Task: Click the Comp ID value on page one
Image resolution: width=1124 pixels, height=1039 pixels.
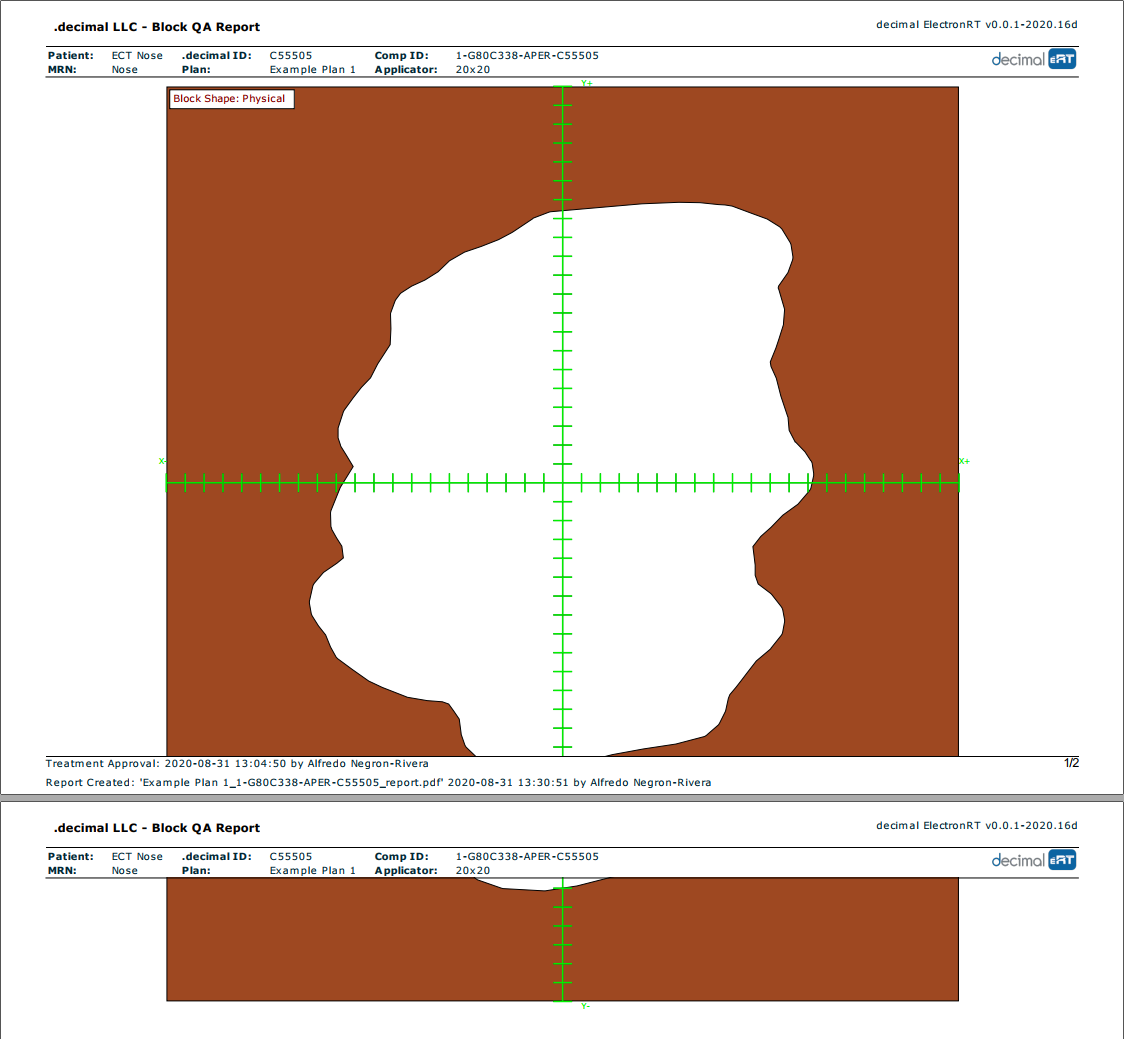Action: (x=527, y=56)
